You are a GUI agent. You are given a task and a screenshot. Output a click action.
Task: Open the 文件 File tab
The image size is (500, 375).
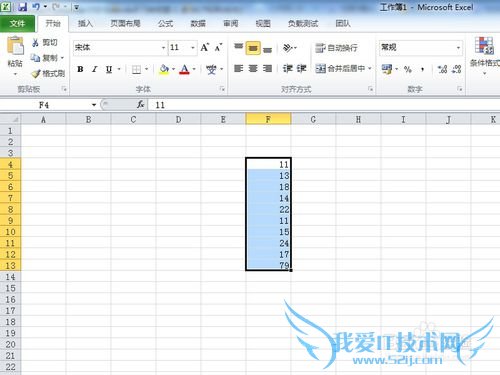17,23
